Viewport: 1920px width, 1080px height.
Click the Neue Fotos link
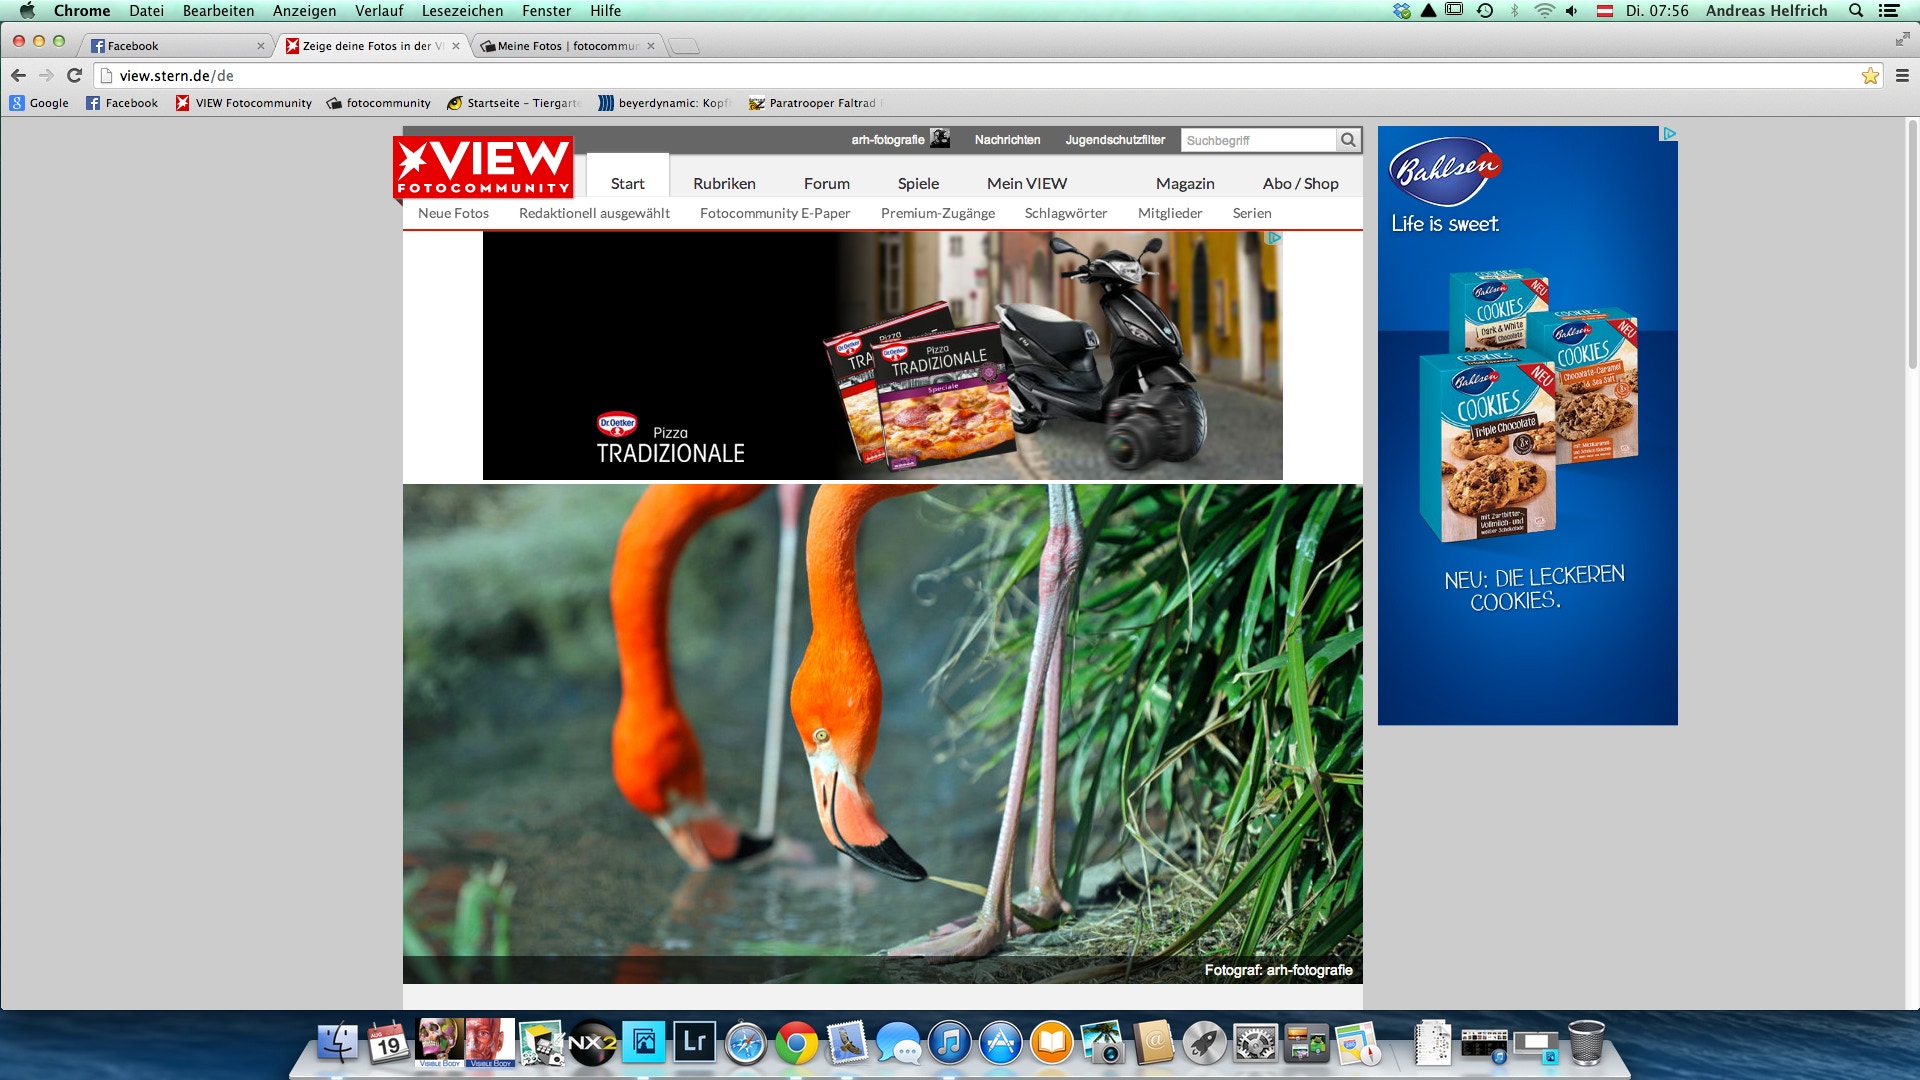click(453, 213)
